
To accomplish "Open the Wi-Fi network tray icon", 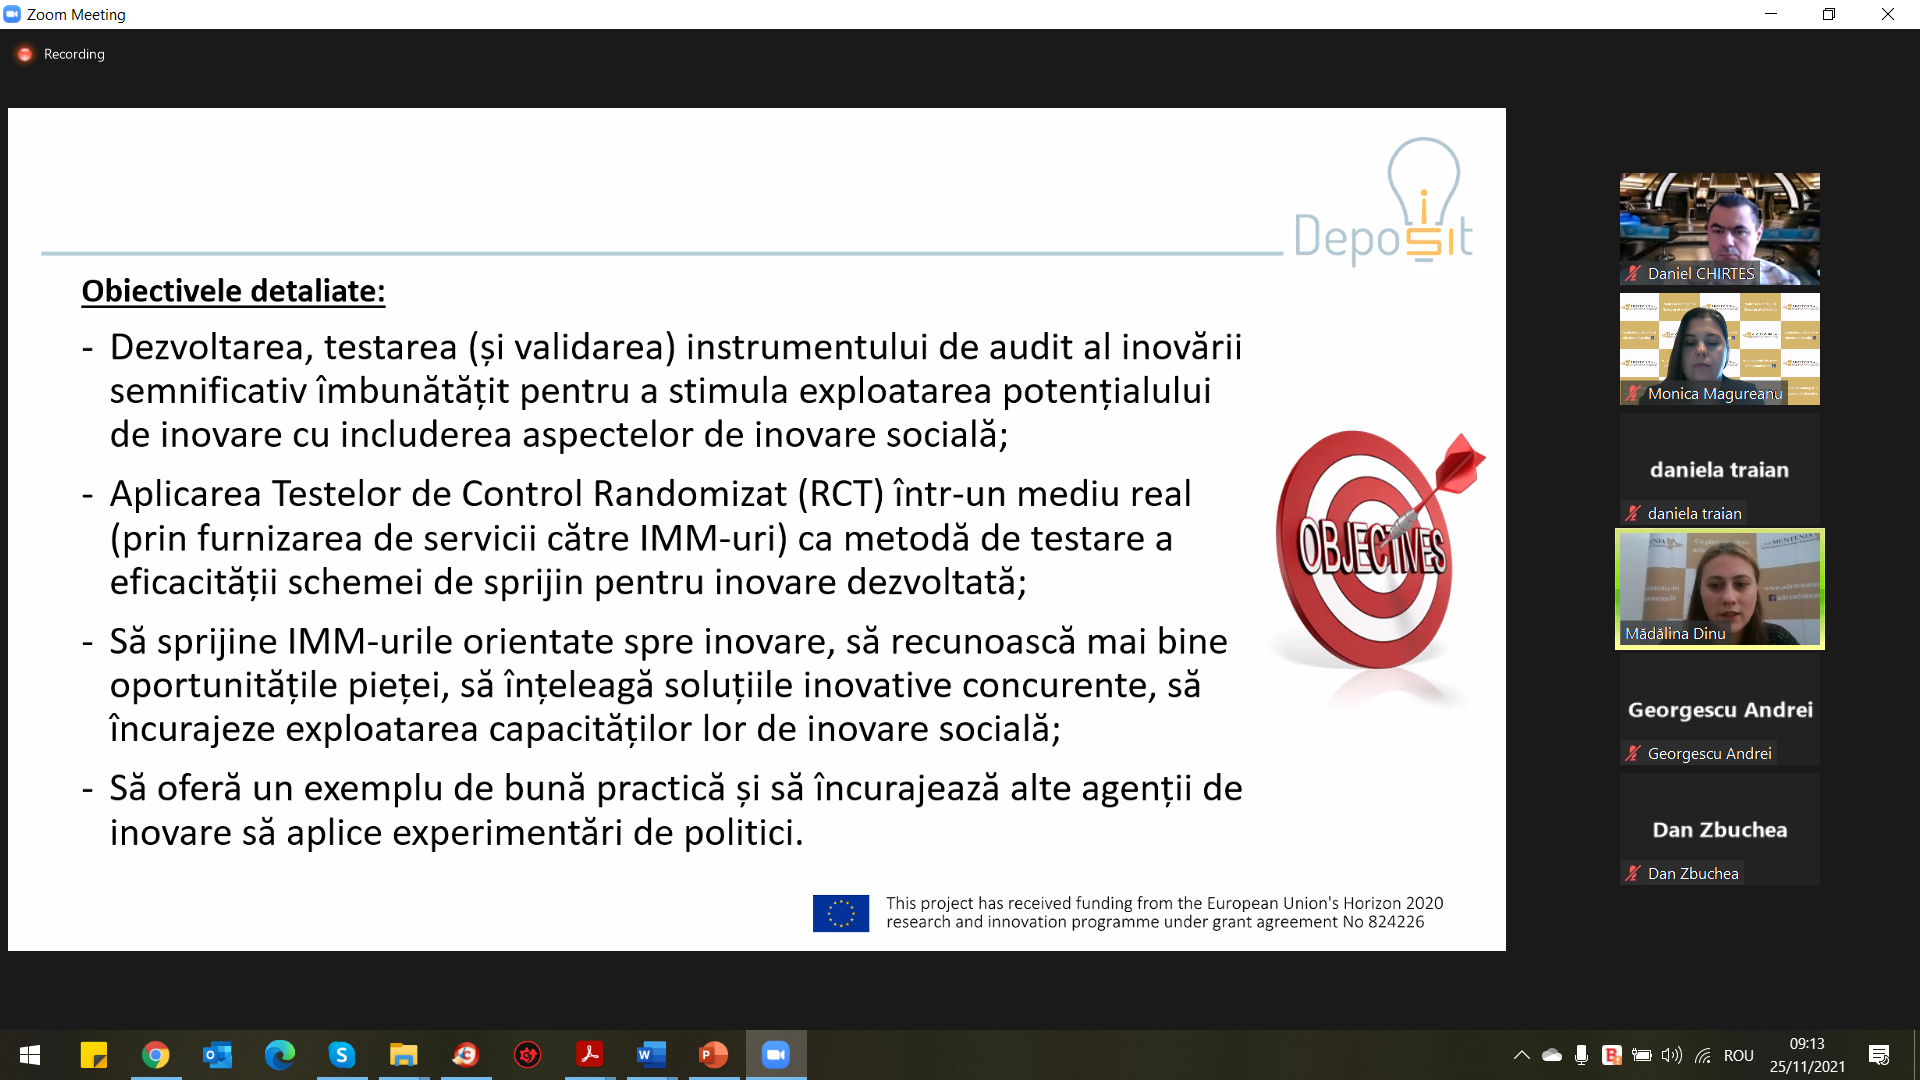I will (1703, 1055).
